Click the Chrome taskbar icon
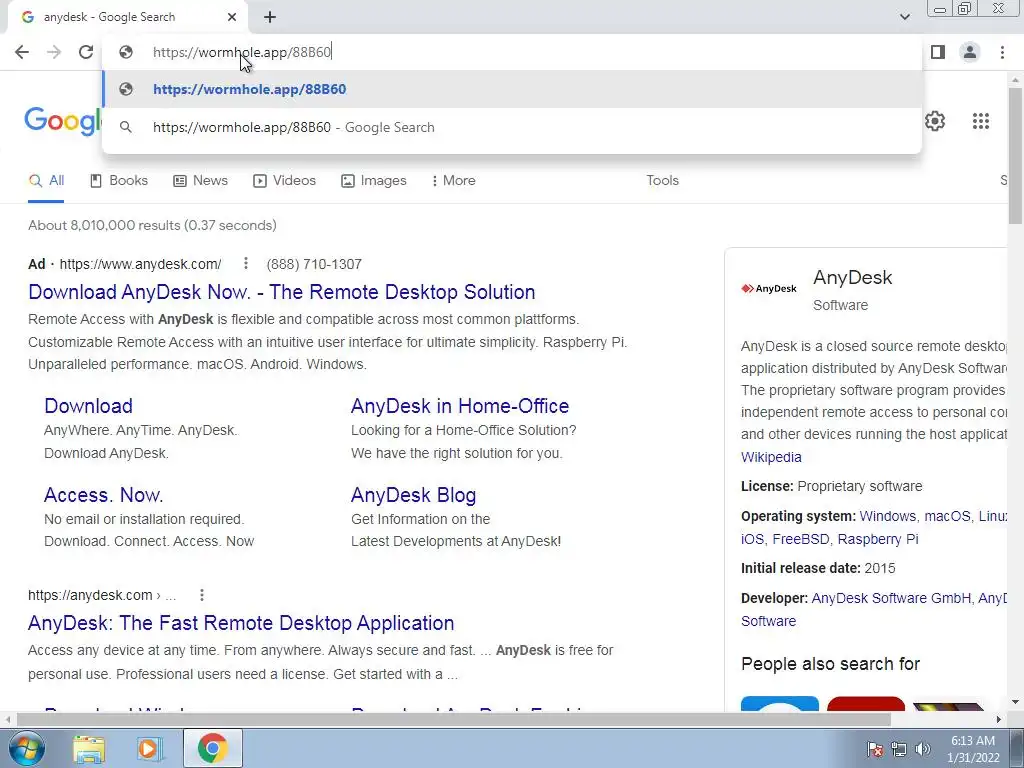This screenshot has width=1024, height=768. click(212, 749)
